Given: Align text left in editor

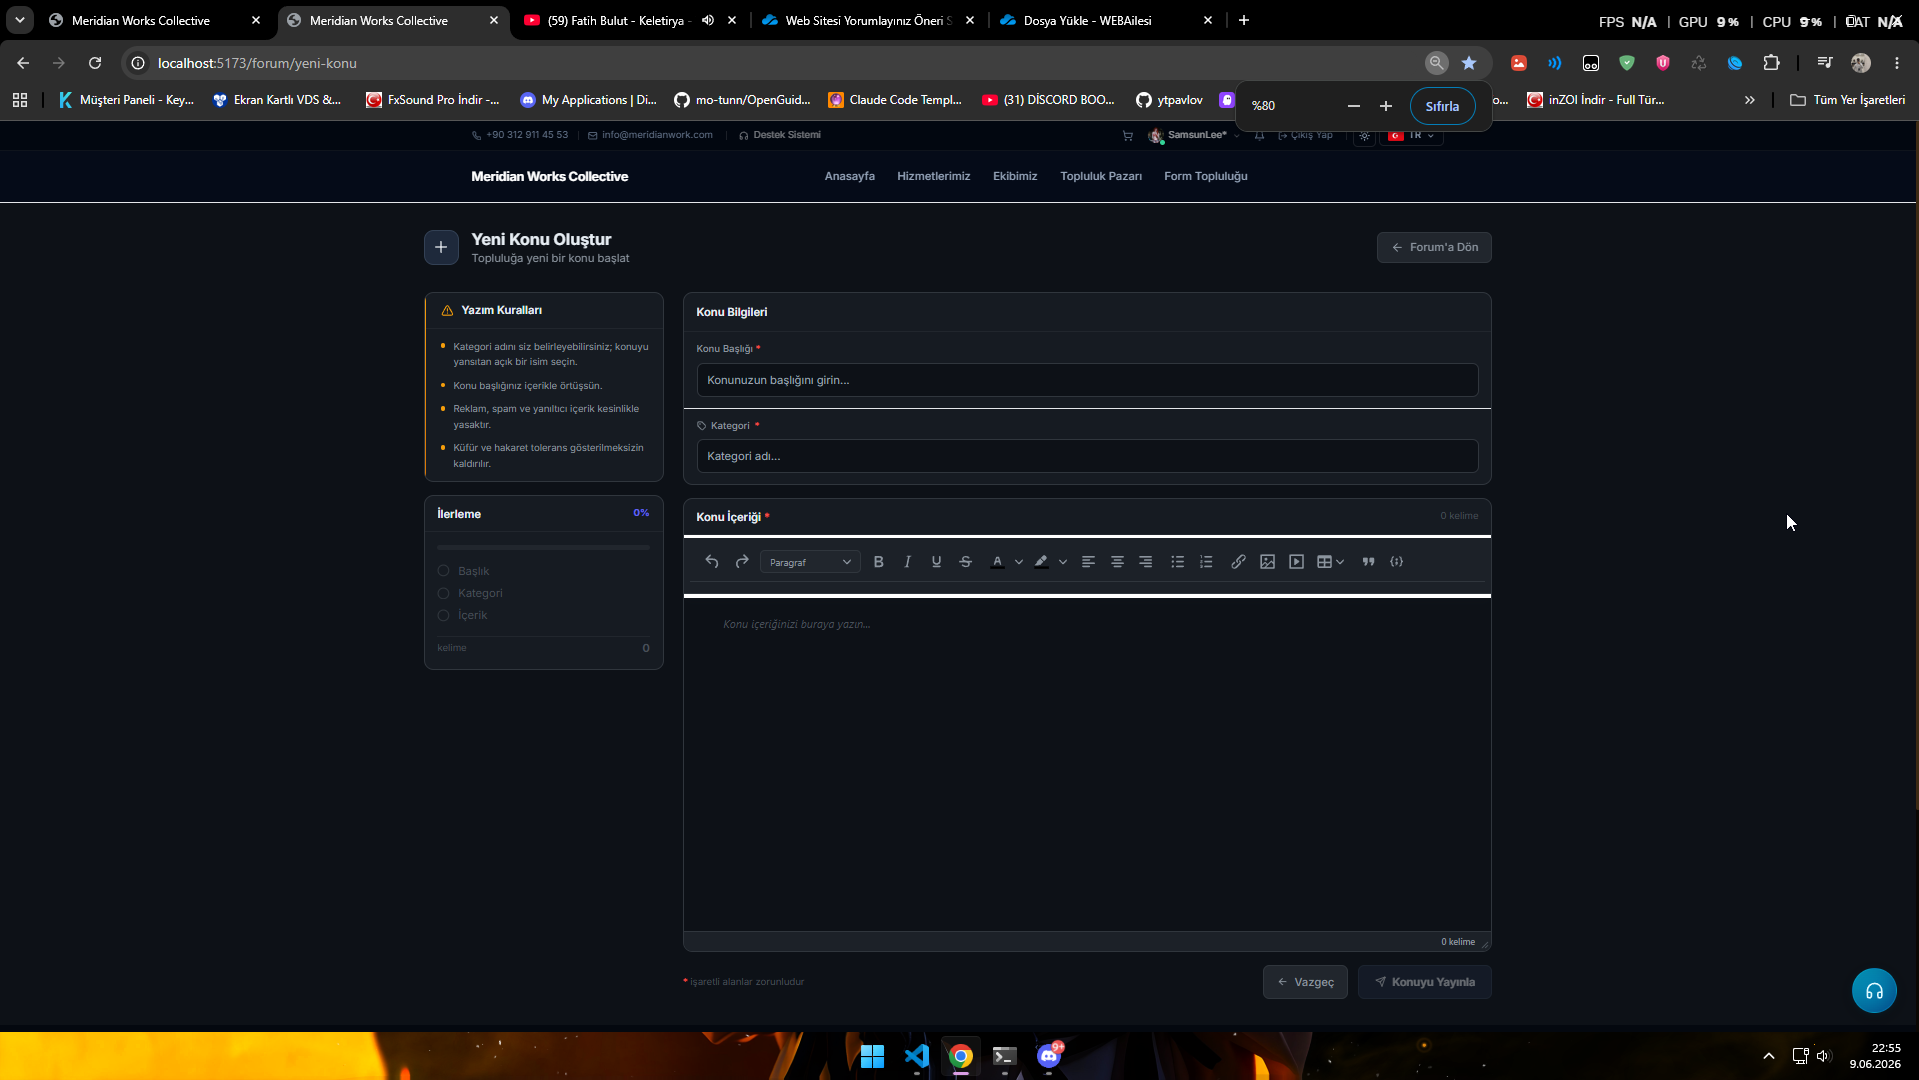Looking at the screenshot, I should (x=1088, y=562).
